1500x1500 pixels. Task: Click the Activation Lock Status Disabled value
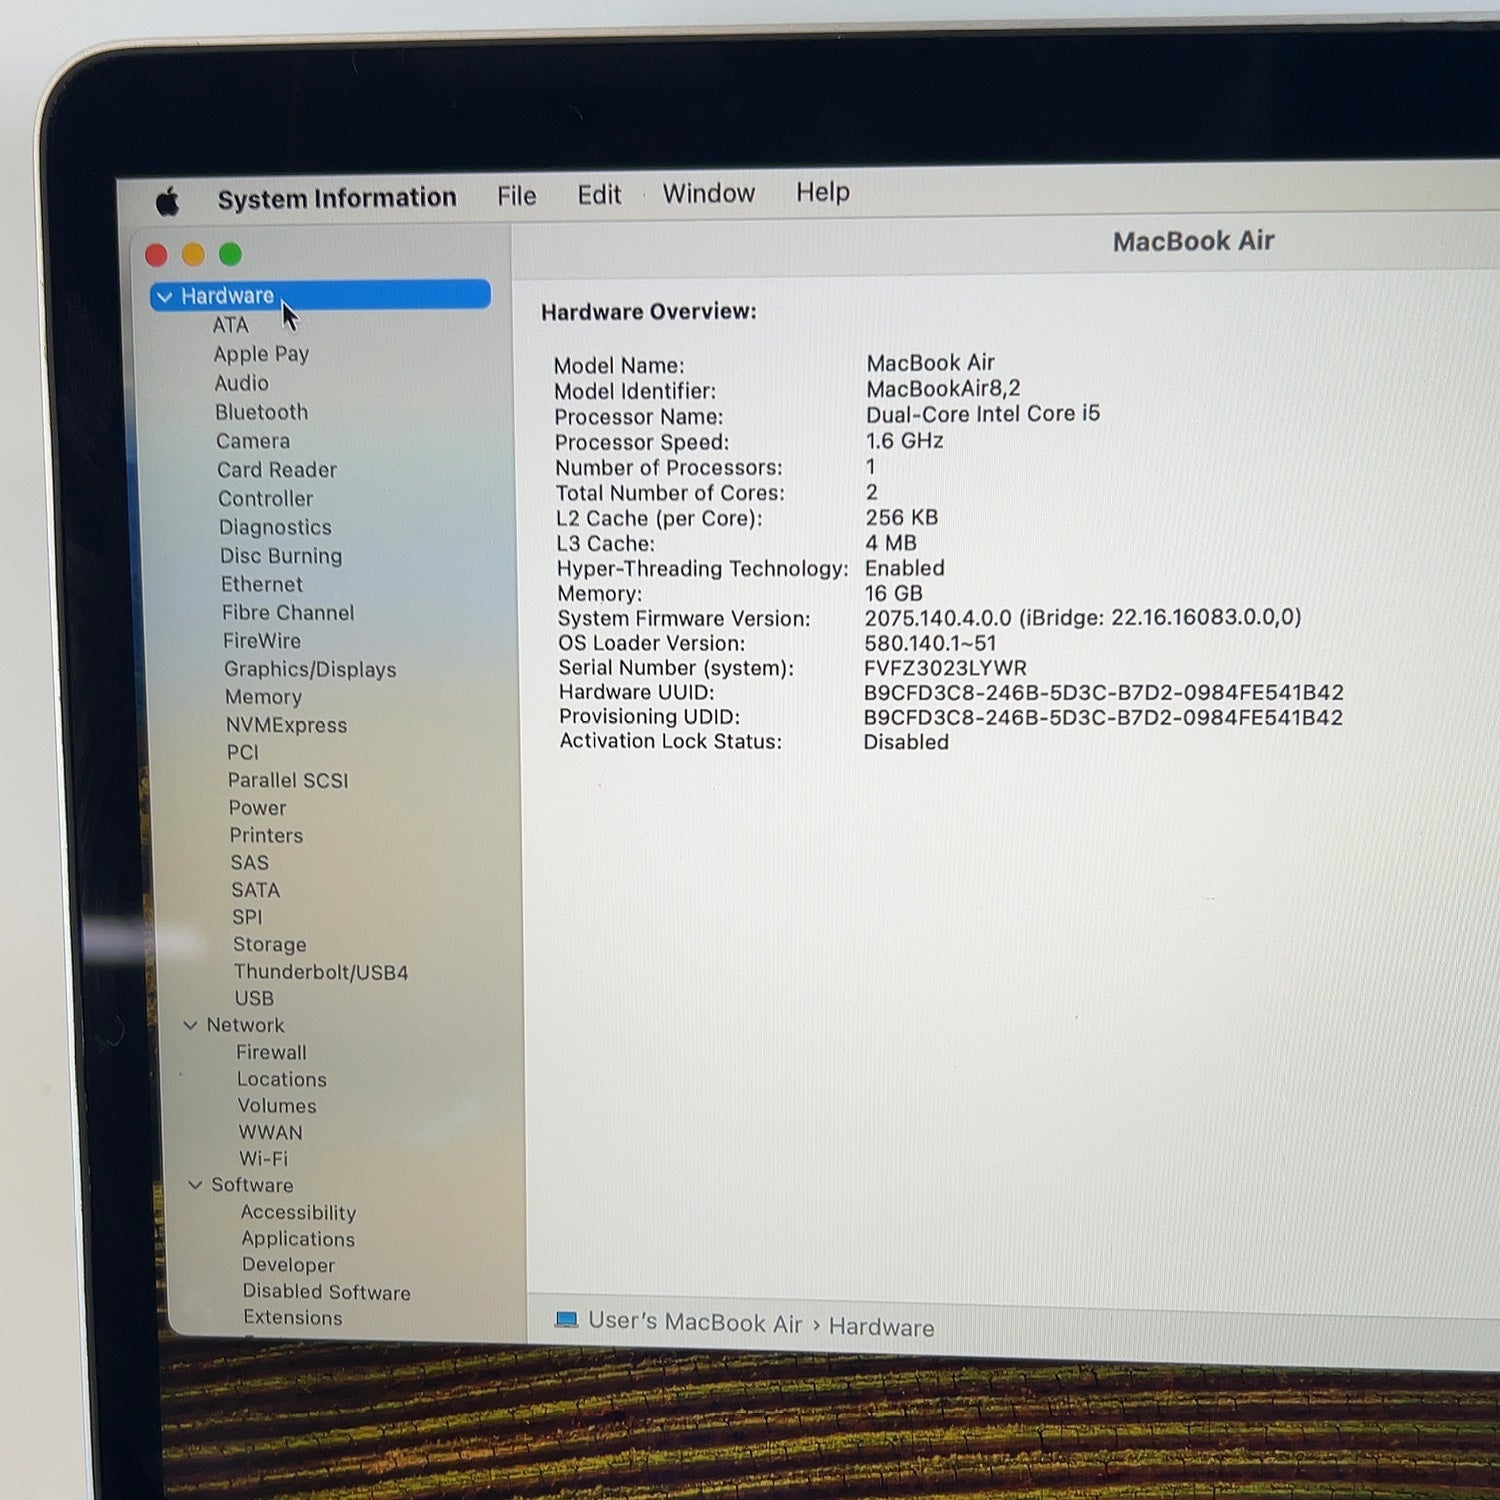tap(906, 742)
